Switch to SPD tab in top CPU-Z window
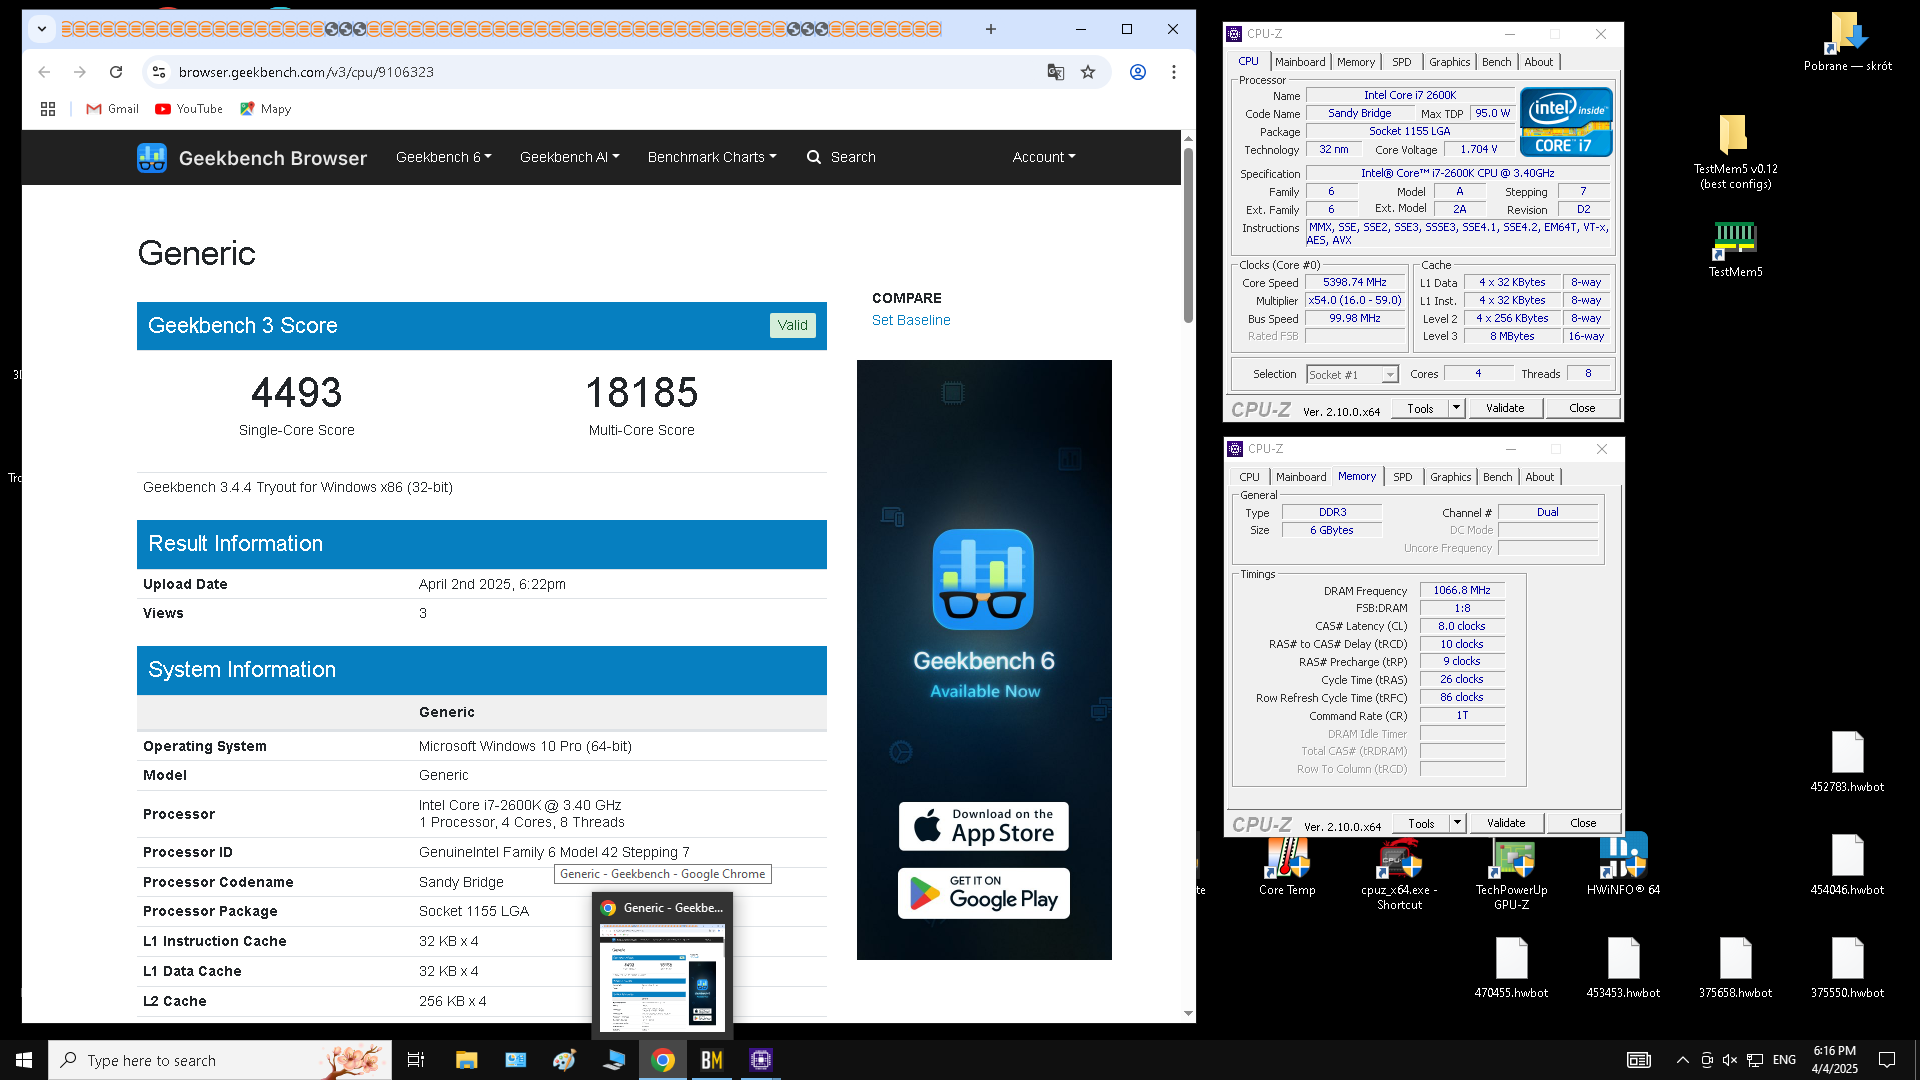Screen dimensions: 1920x1080 (1402, 62)
